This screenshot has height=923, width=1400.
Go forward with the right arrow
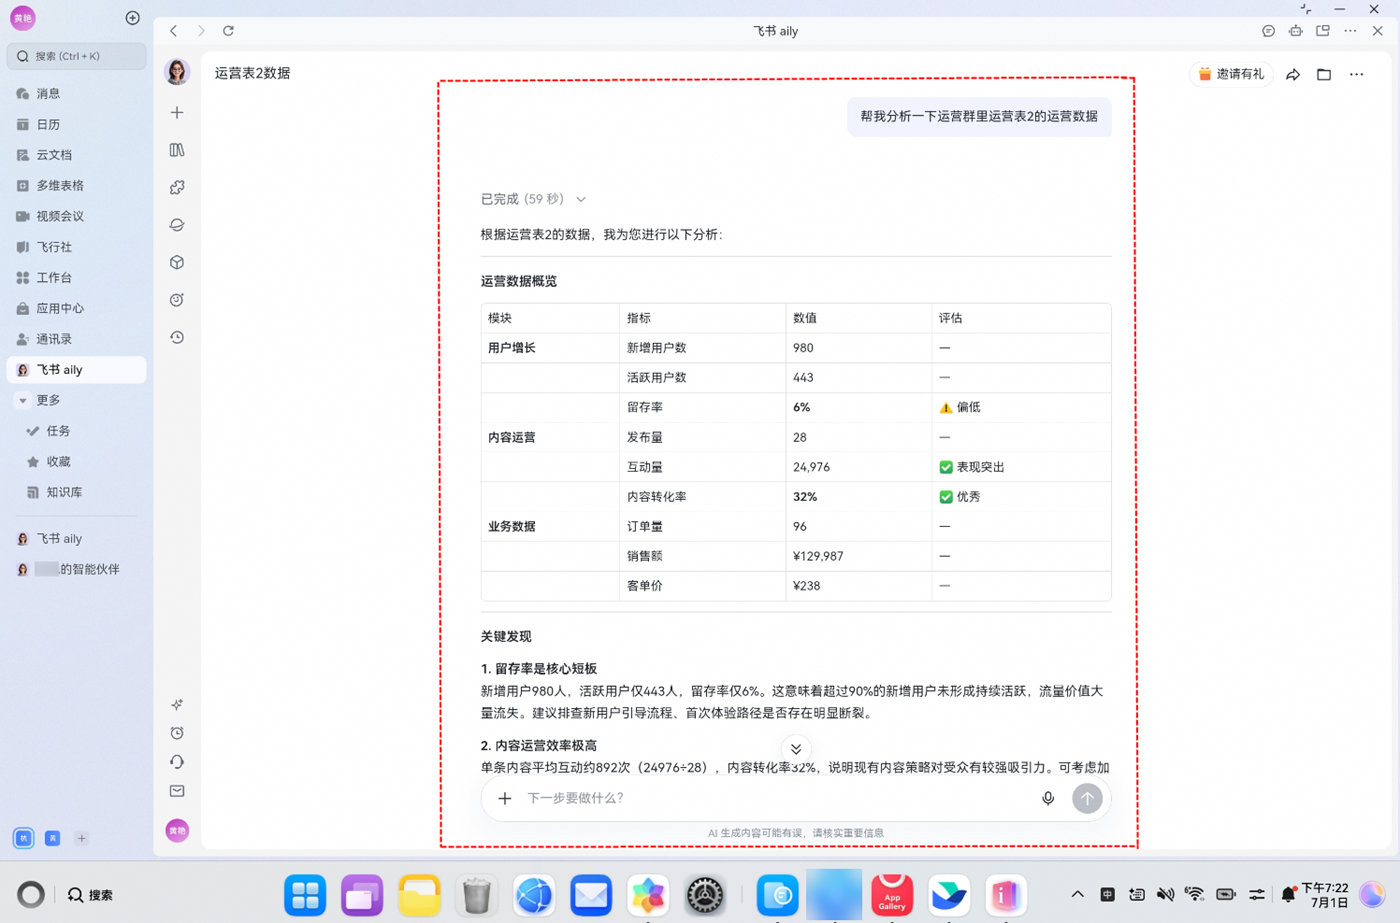201,31
